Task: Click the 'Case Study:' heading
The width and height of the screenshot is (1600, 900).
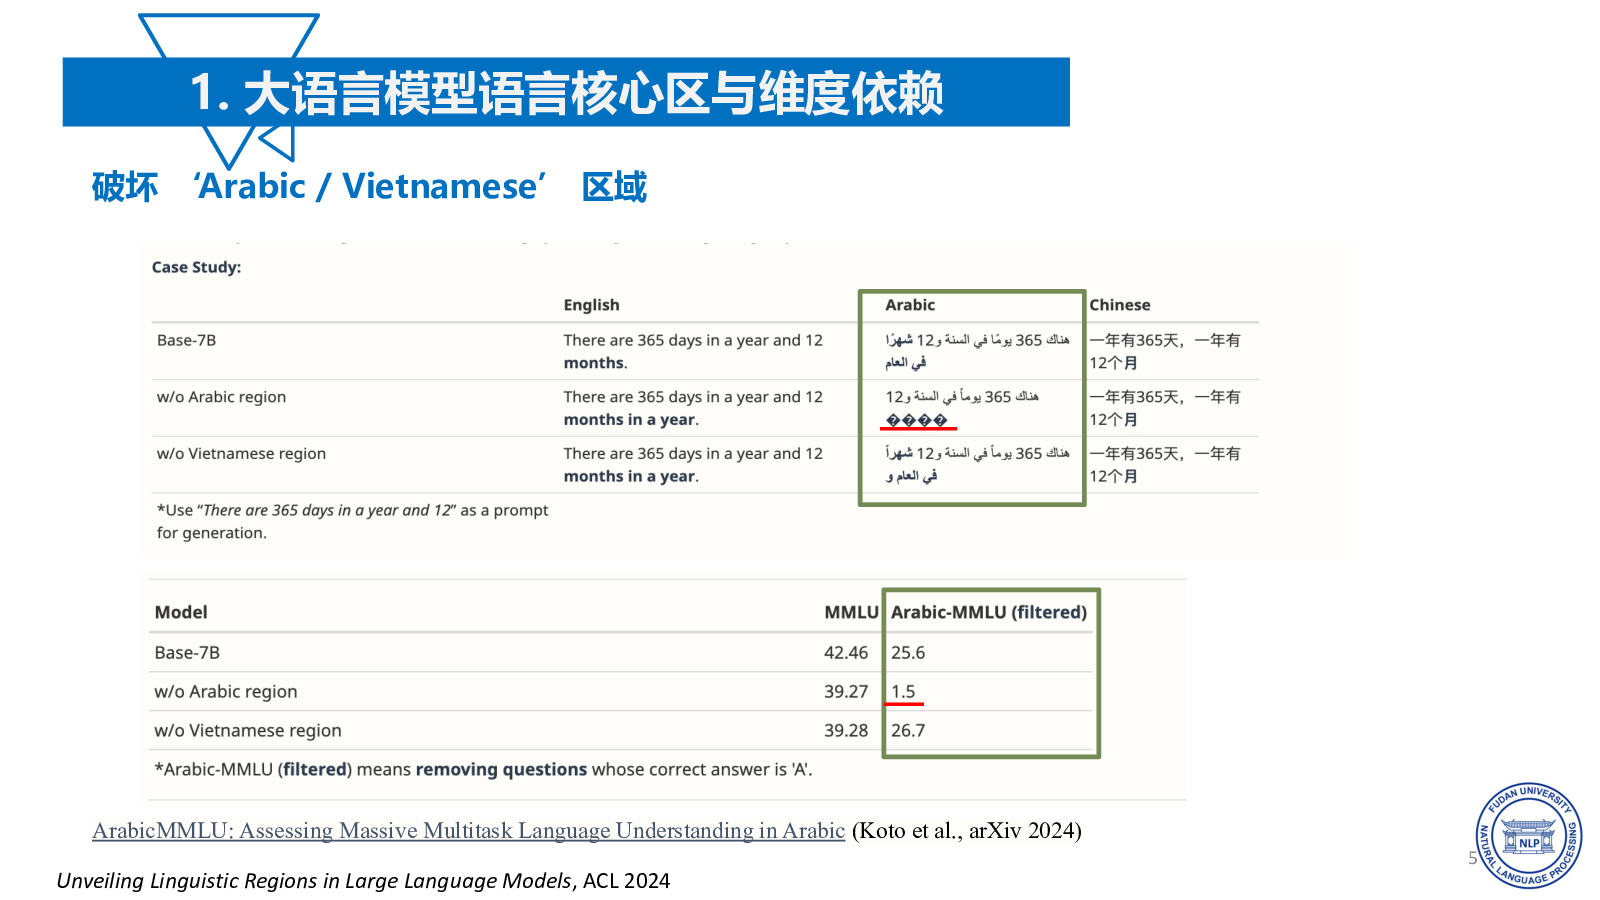Action: pyautogui.click(x=196, y=267)
